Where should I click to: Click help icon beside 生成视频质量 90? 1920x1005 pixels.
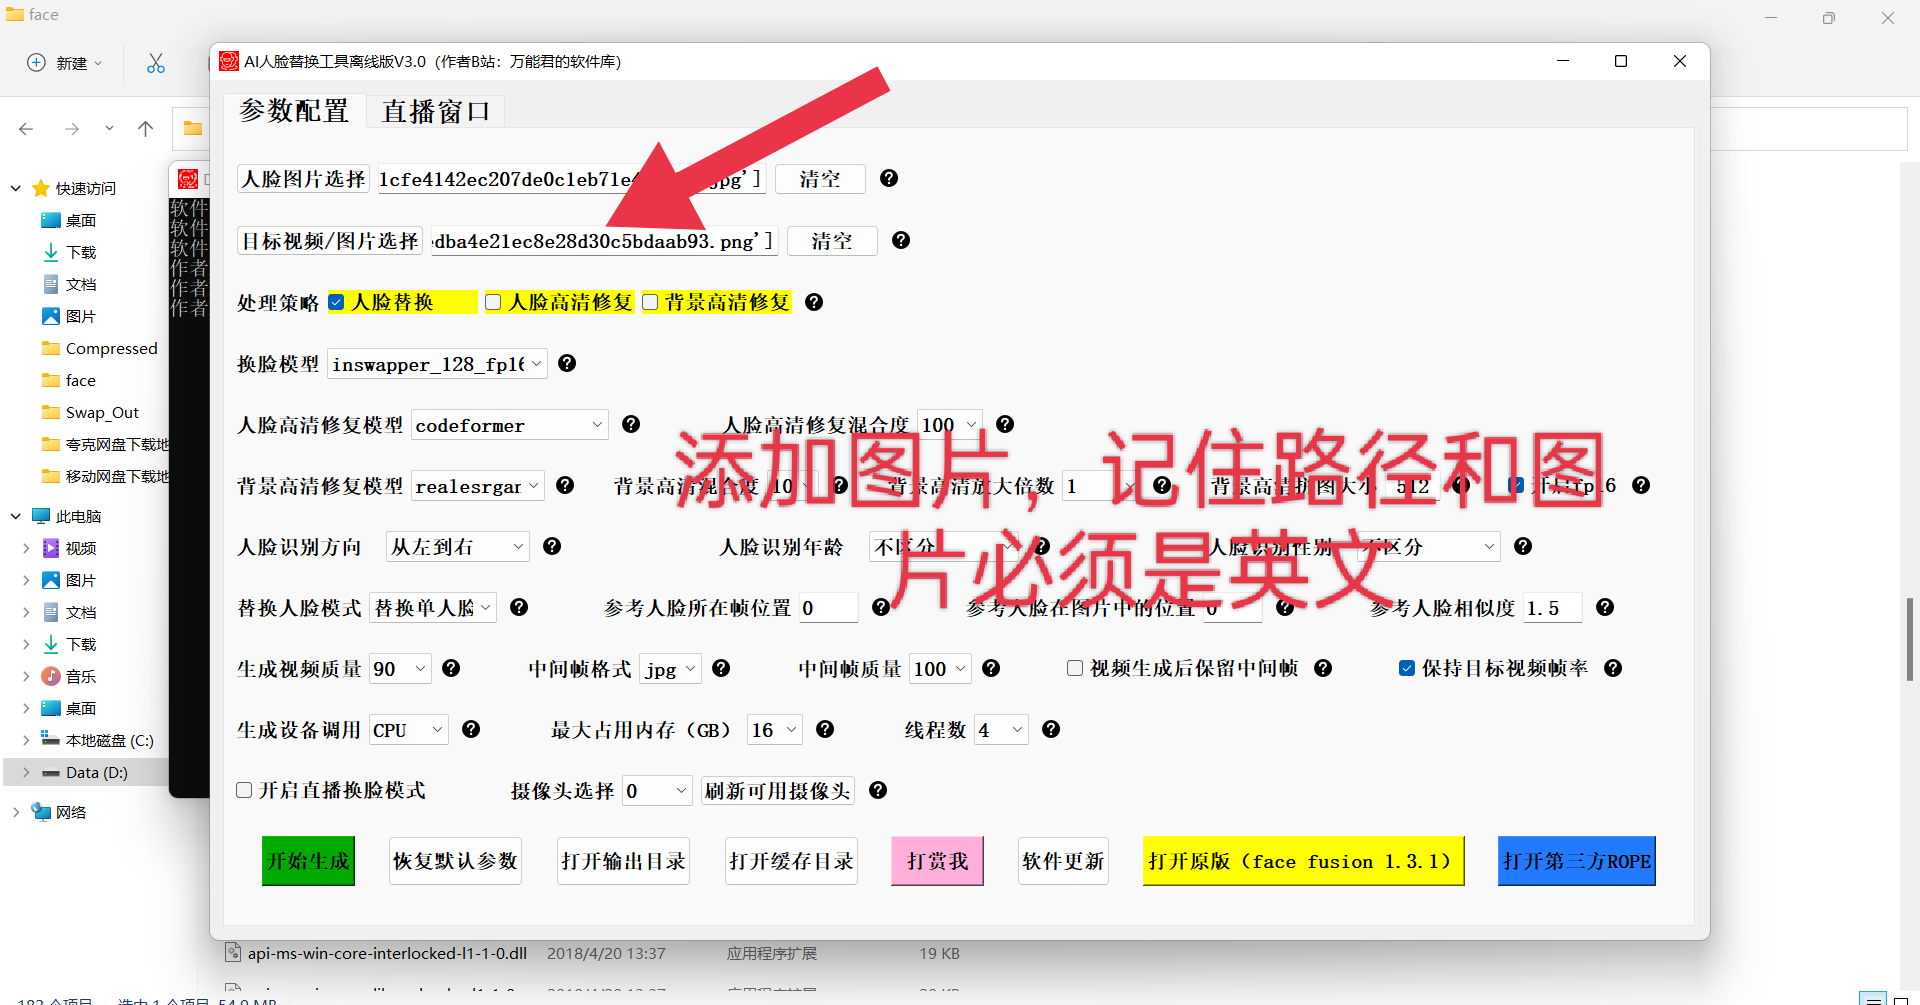[451, 668]
